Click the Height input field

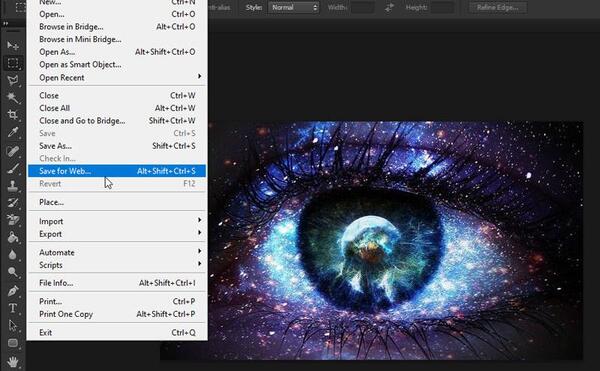coord(442,7)
